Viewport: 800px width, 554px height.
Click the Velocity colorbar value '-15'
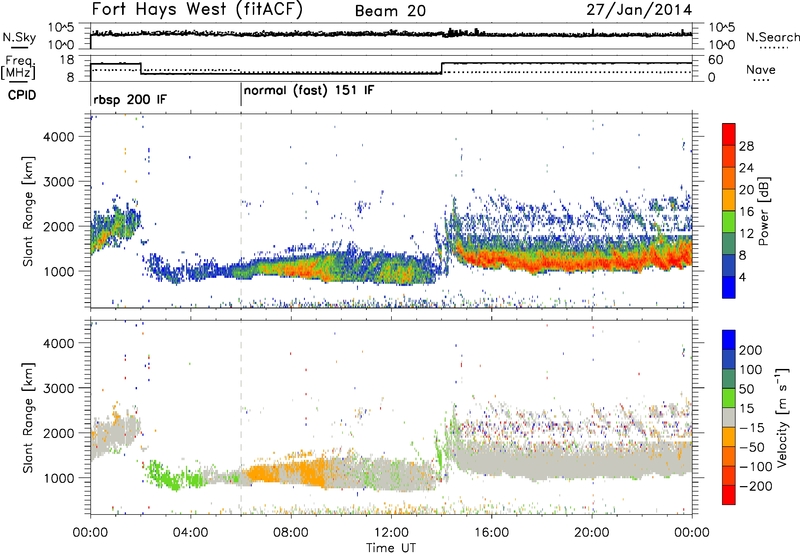point(752,428)
